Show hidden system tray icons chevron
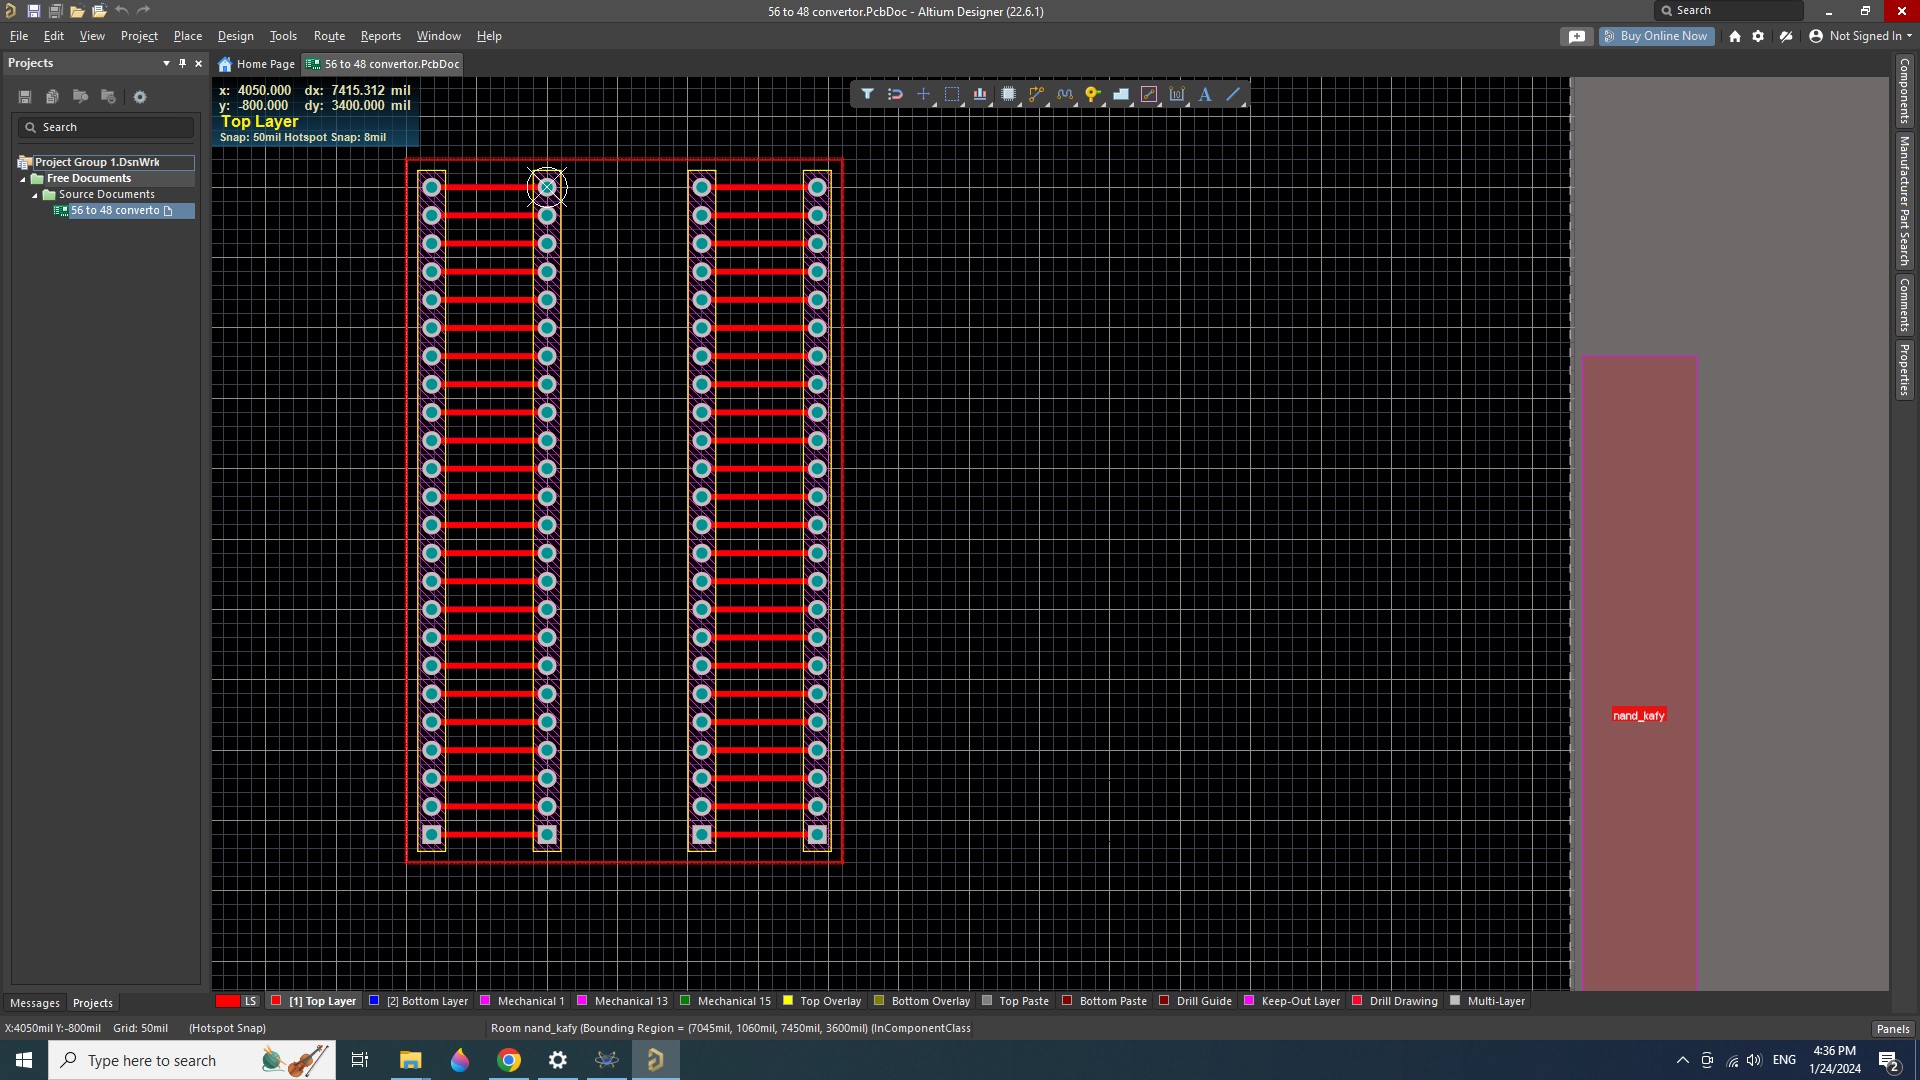The image size is (1920, 1080). [1682, 1060]
